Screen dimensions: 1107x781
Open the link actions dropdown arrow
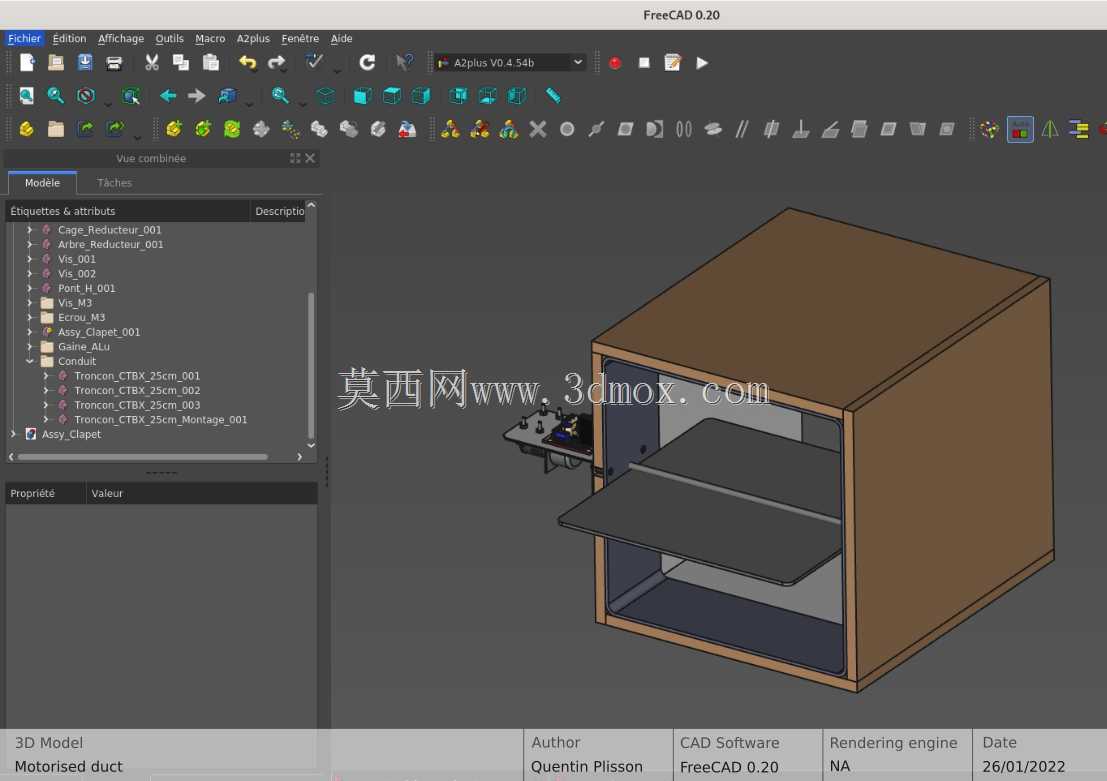[x=137, y=136]
